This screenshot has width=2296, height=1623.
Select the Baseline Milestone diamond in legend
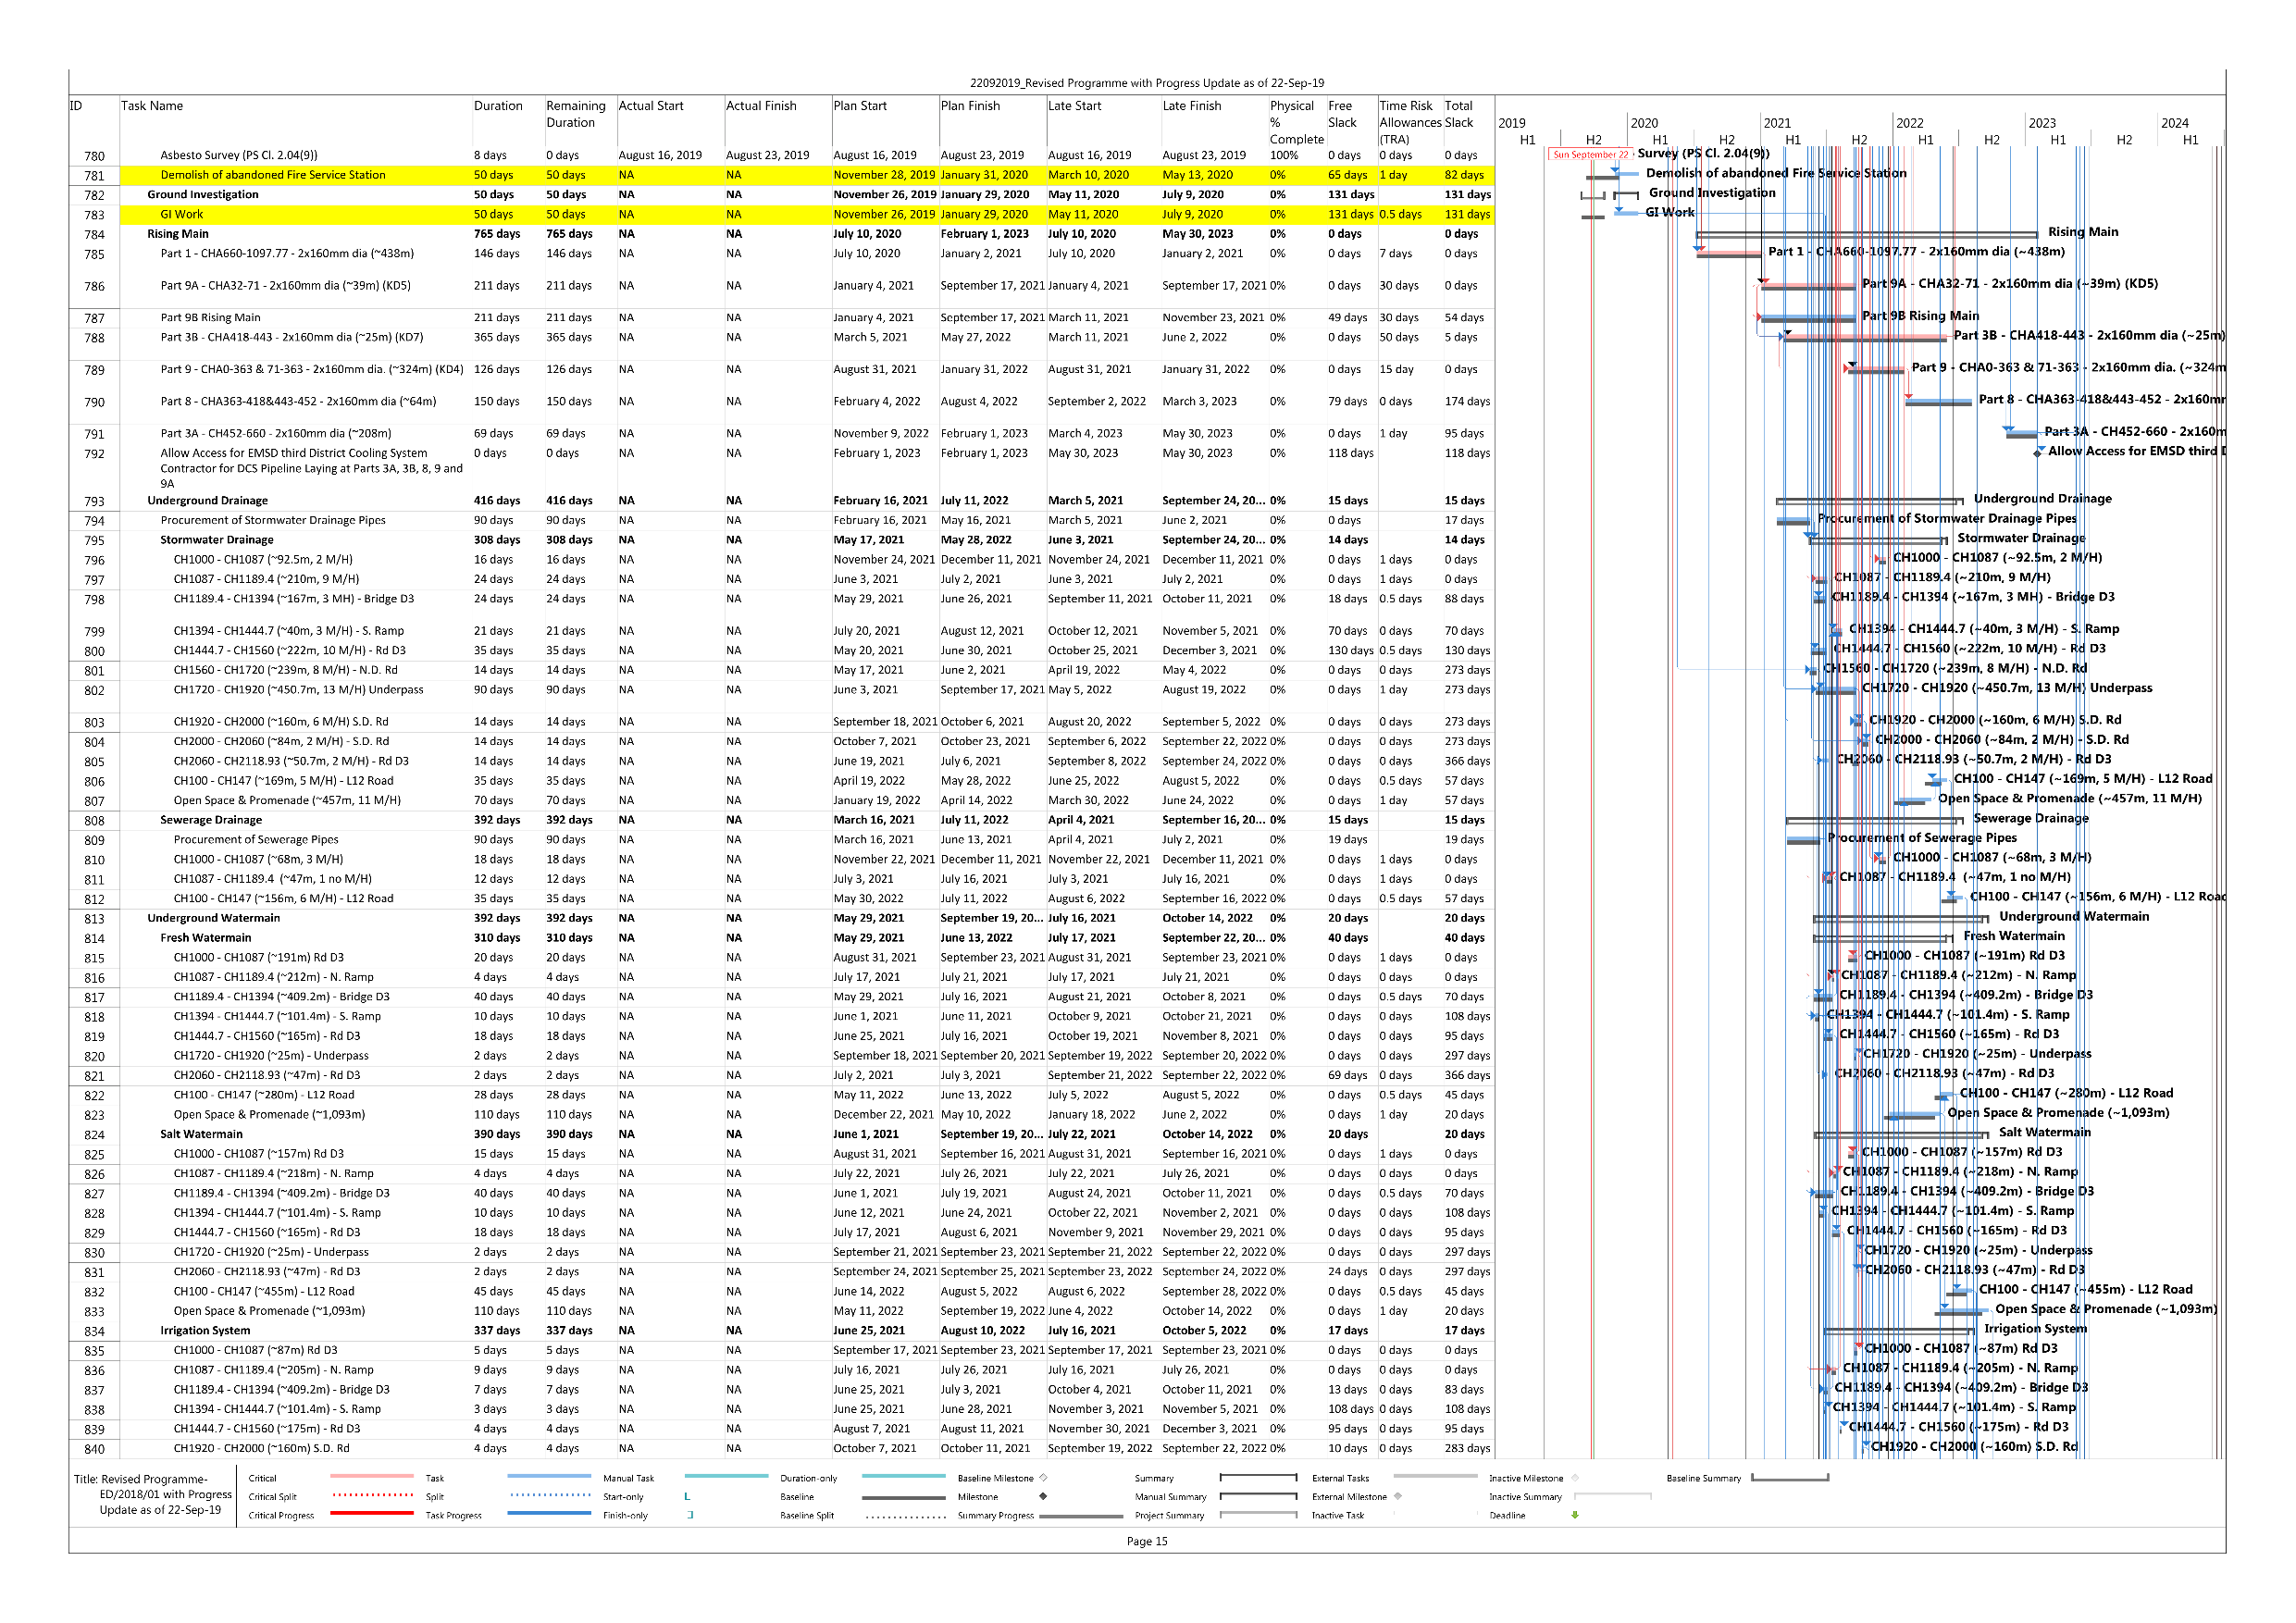tap(1043, 1478)
